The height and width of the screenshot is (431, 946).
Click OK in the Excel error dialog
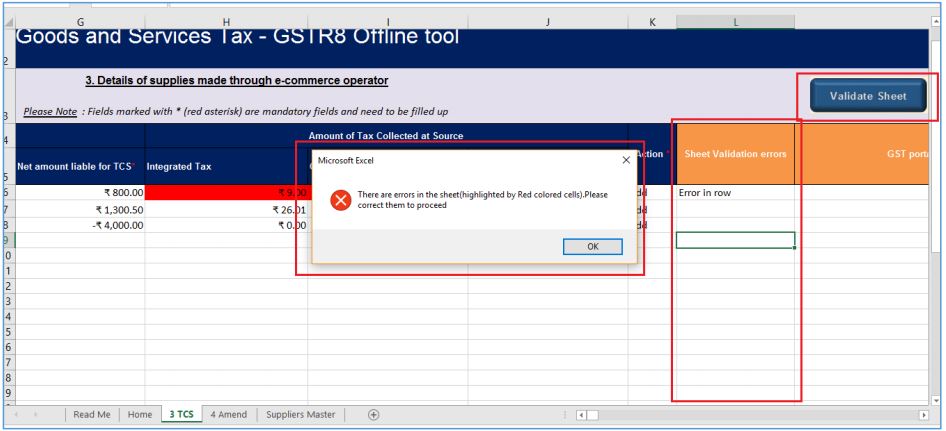(x=592, y=246)
